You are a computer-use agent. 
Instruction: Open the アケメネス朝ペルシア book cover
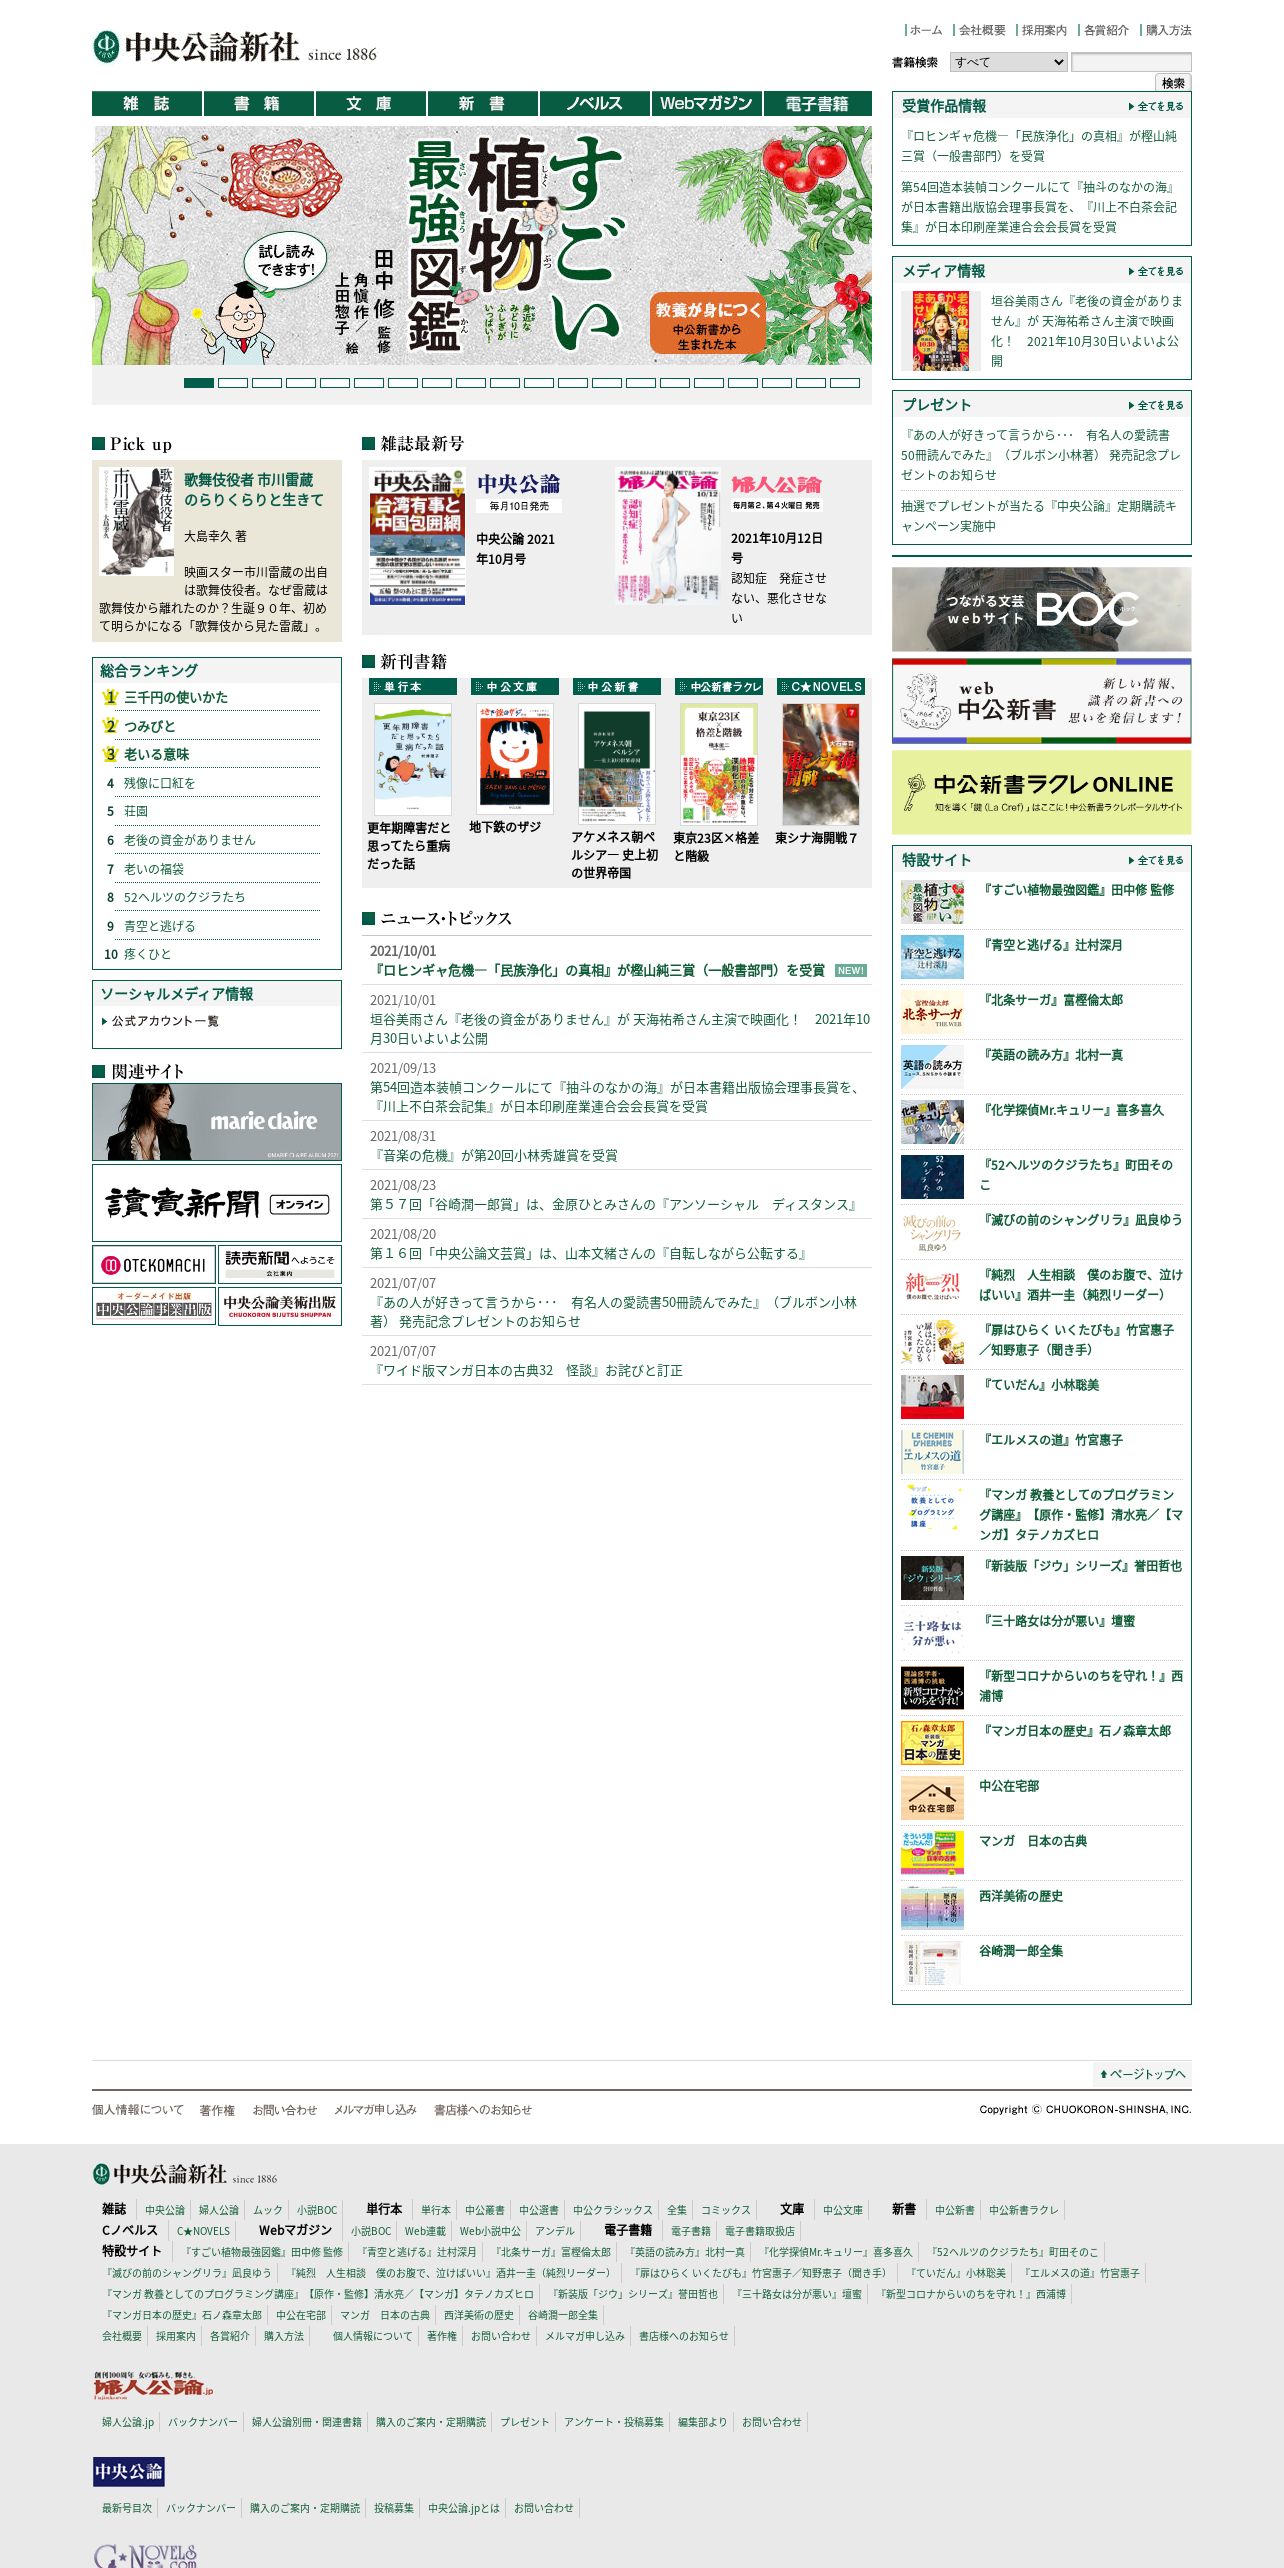(617, 764)
